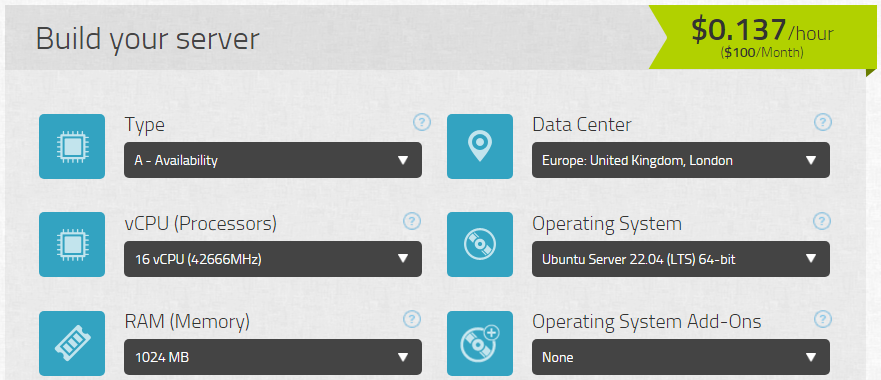
Task: Open help for Operating System
Action: pos(822,221)
